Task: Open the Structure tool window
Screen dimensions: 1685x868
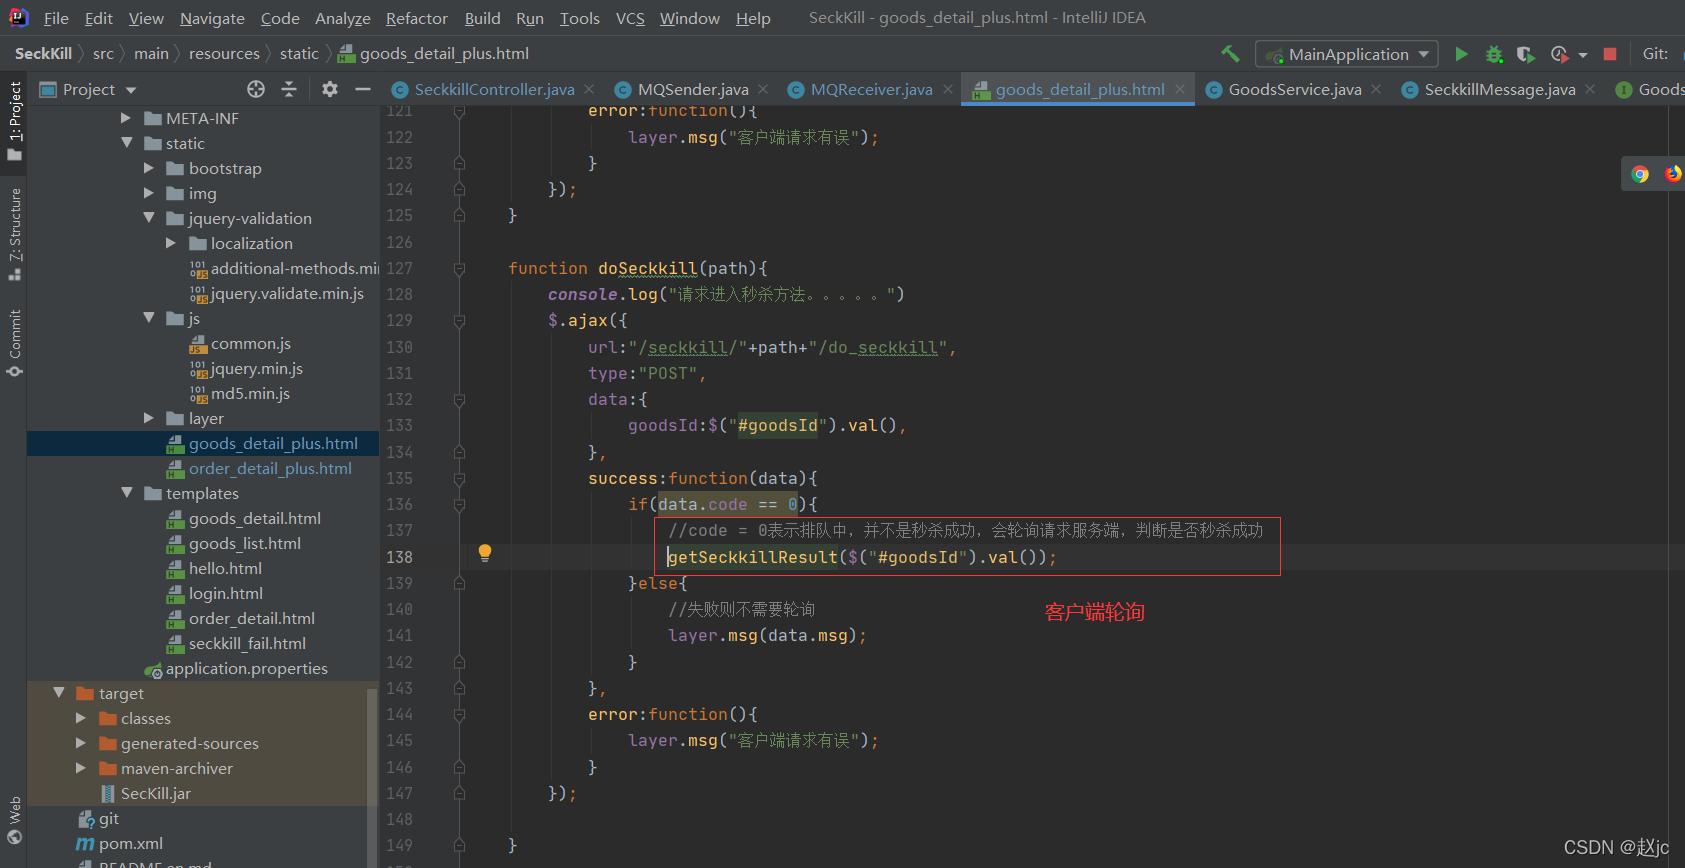Action: point(15,233)
